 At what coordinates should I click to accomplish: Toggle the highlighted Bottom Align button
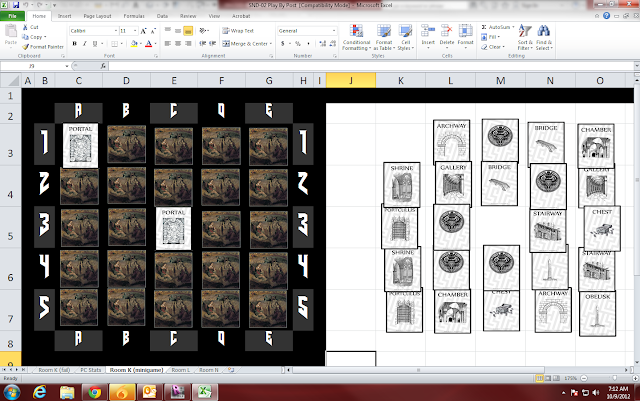pos(188,31)
